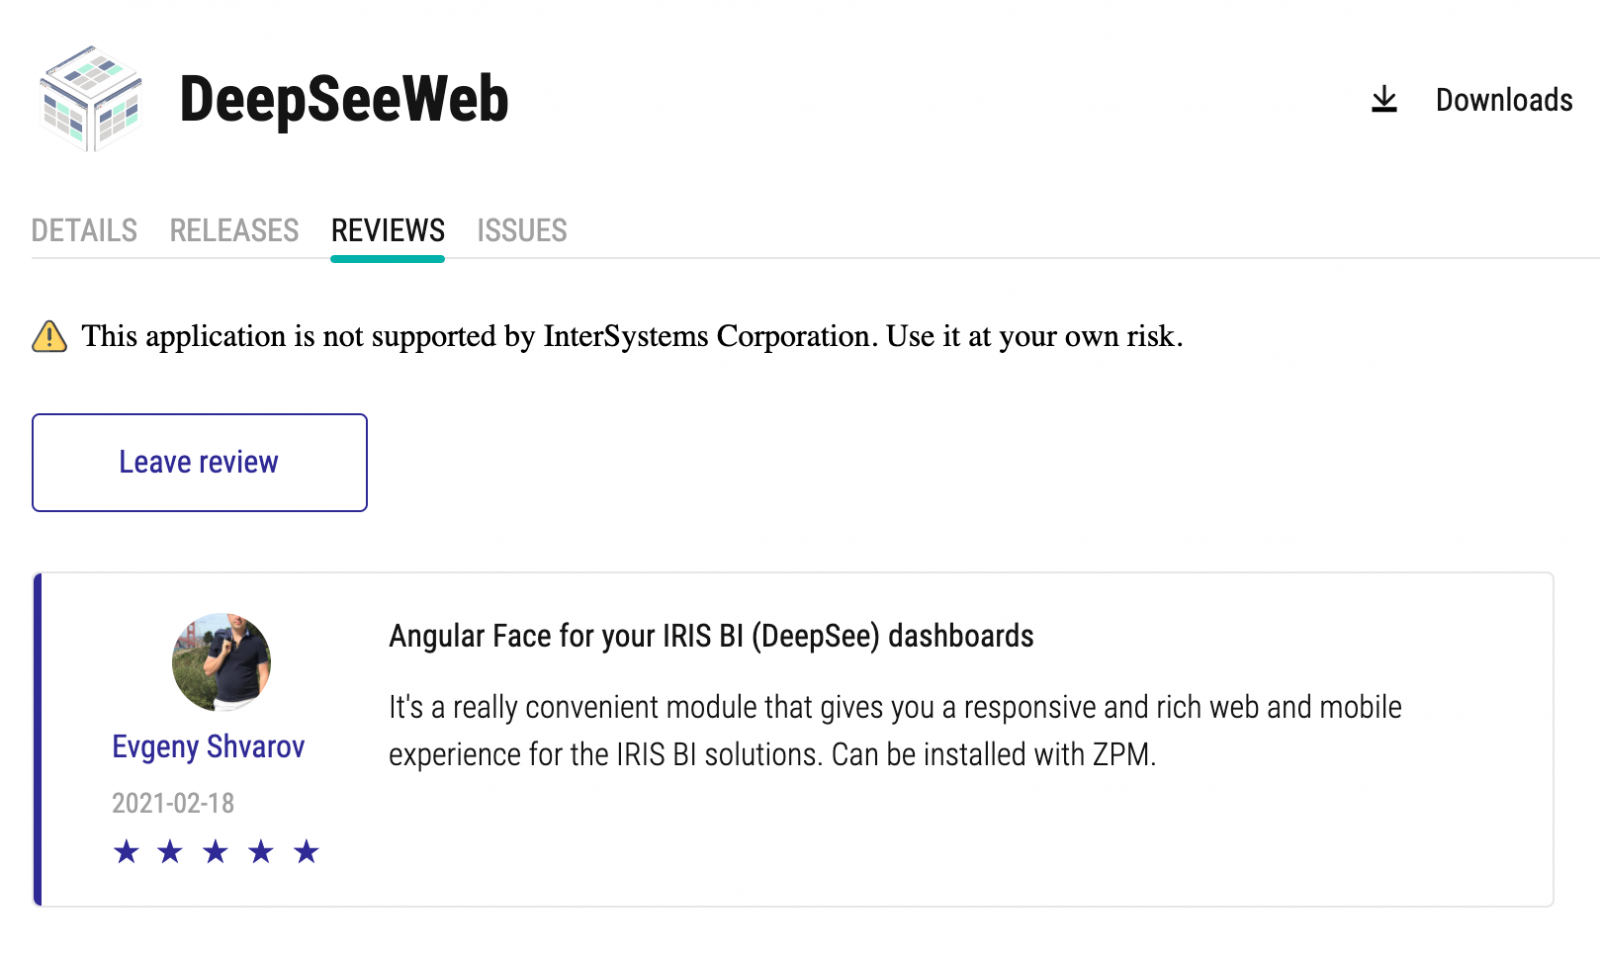Switch to the RELEASES tab
Viewport: 1600px width, 959px height.
(234, 231)
